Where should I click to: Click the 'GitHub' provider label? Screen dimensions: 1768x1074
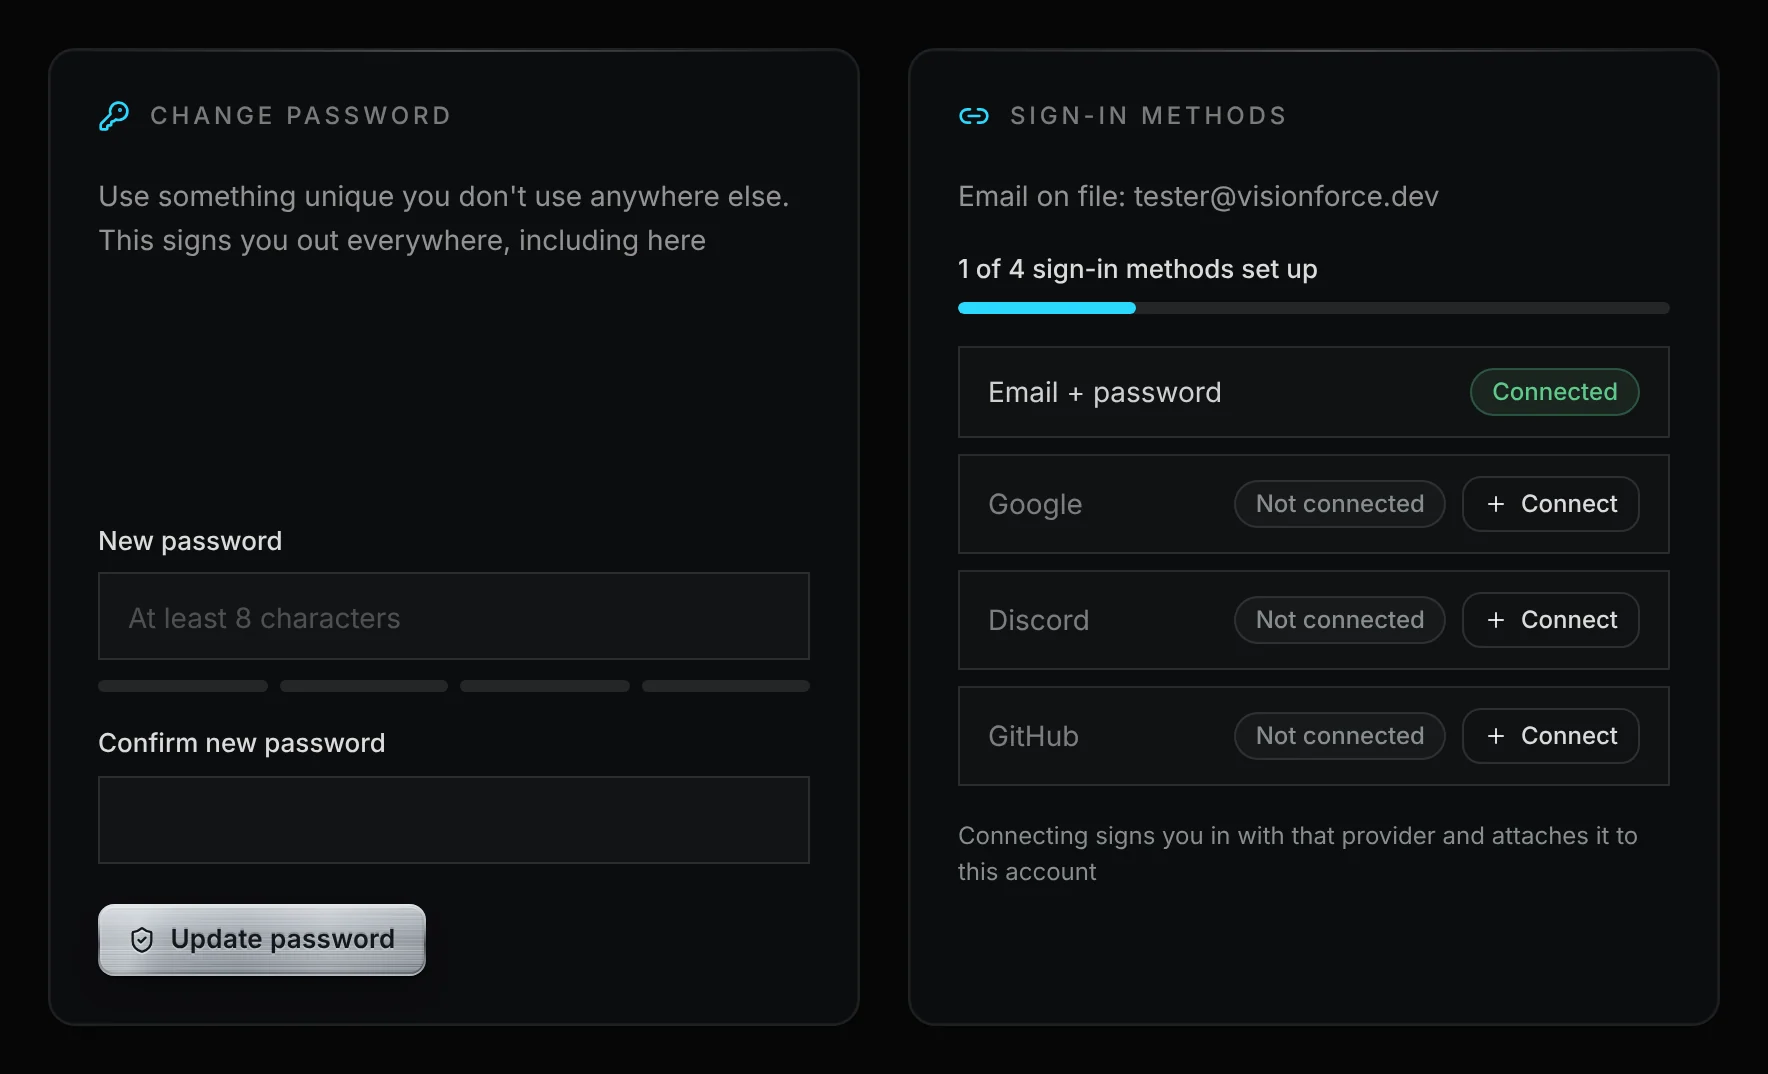[1034, 736]
